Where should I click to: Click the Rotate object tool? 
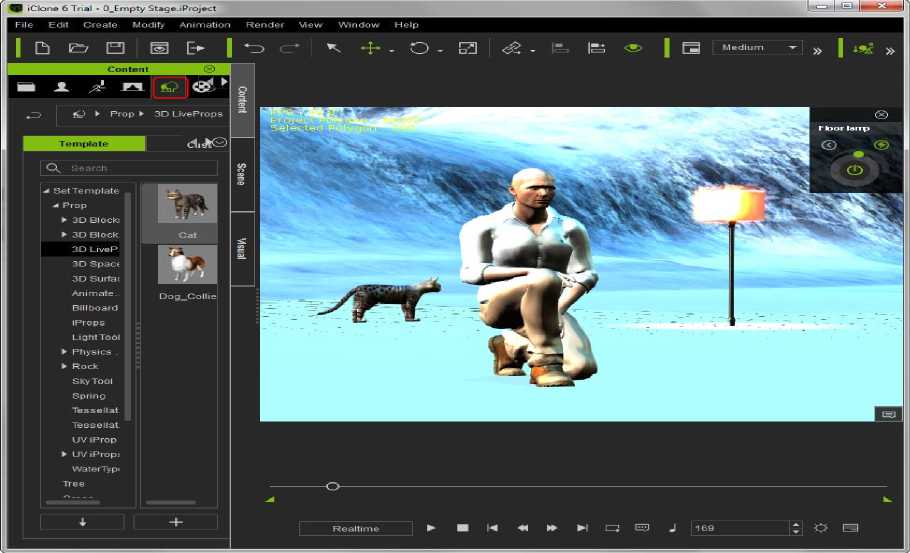(419, 48)
